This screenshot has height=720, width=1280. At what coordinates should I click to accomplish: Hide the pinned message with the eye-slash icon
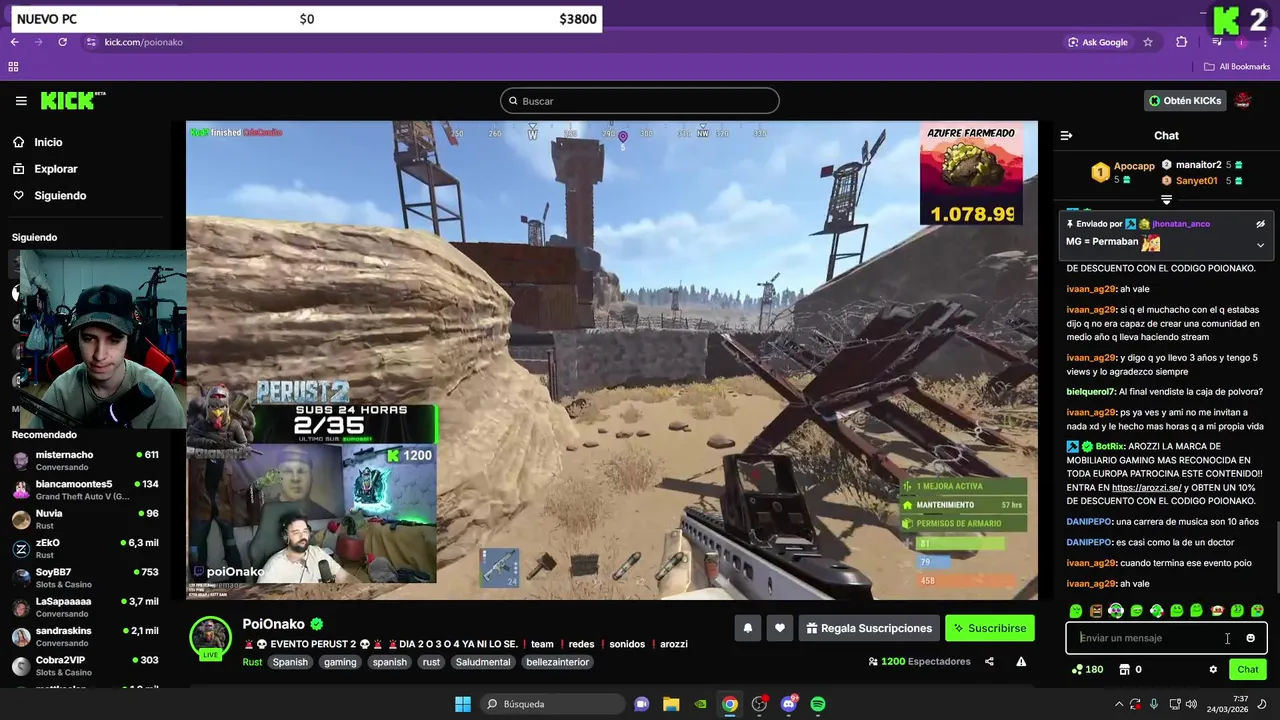(x=1260, y=224)
